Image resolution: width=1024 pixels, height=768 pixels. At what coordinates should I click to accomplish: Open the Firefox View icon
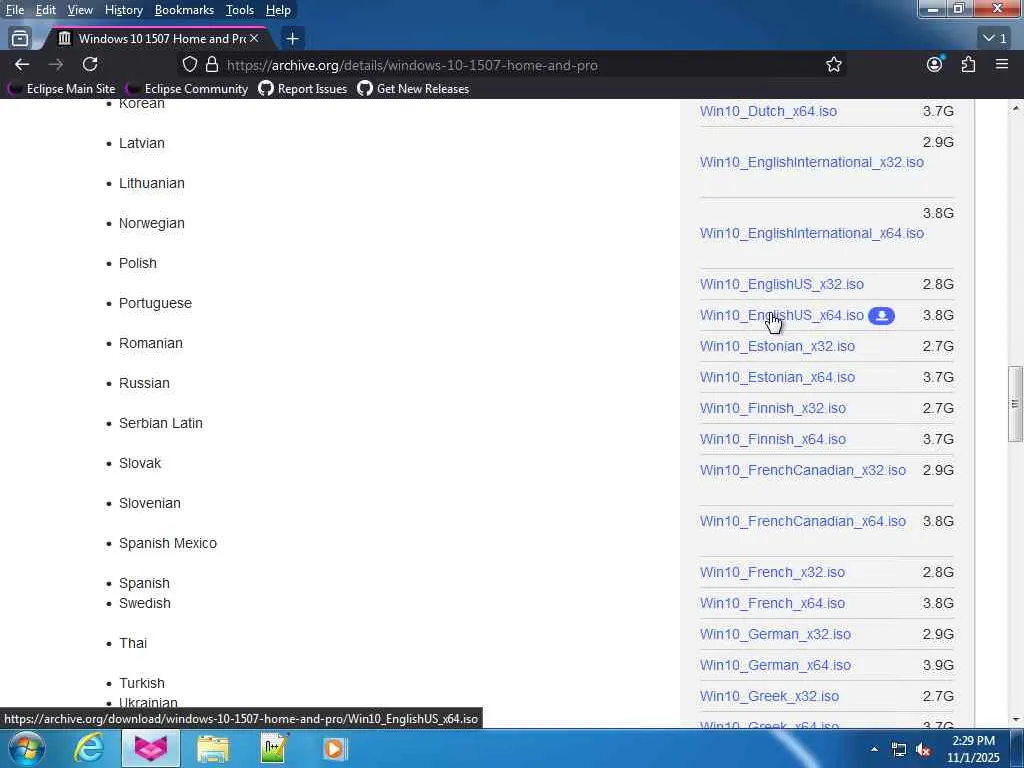(20, 39)
